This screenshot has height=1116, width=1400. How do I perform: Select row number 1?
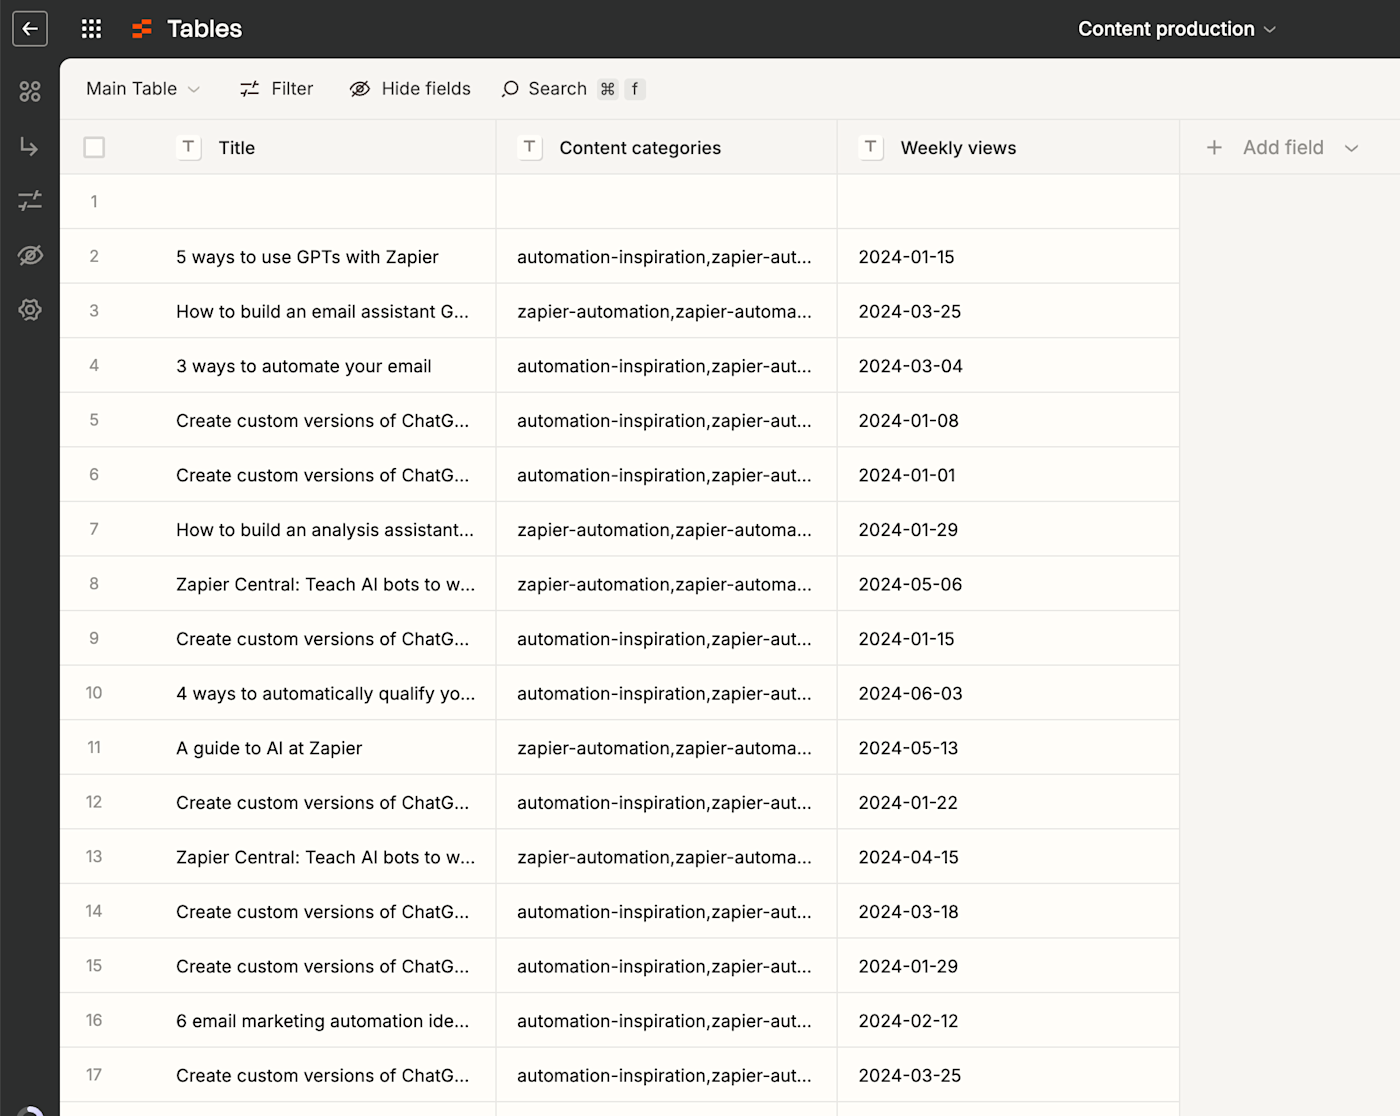[x=94, y=202]
